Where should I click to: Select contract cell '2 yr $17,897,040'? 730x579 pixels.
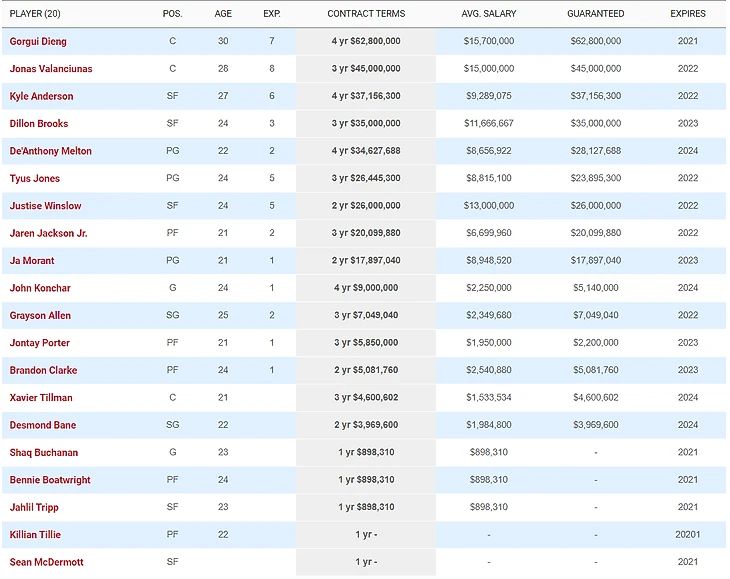[366, 261]
